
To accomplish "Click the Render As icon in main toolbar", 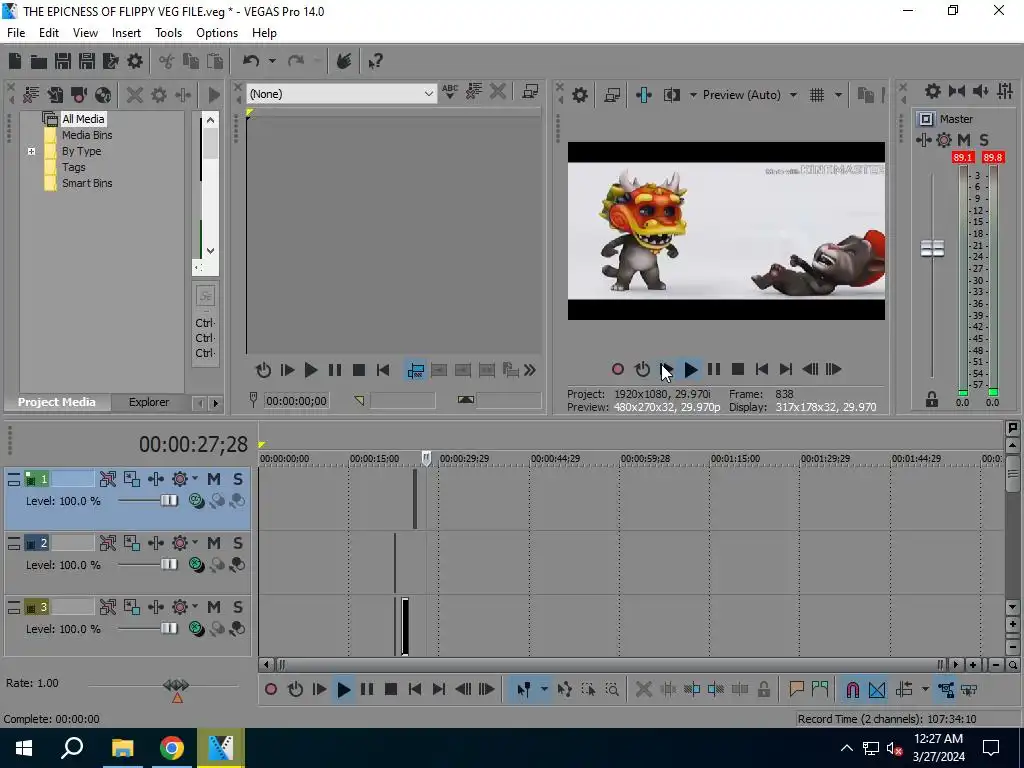I will (110, 61).
